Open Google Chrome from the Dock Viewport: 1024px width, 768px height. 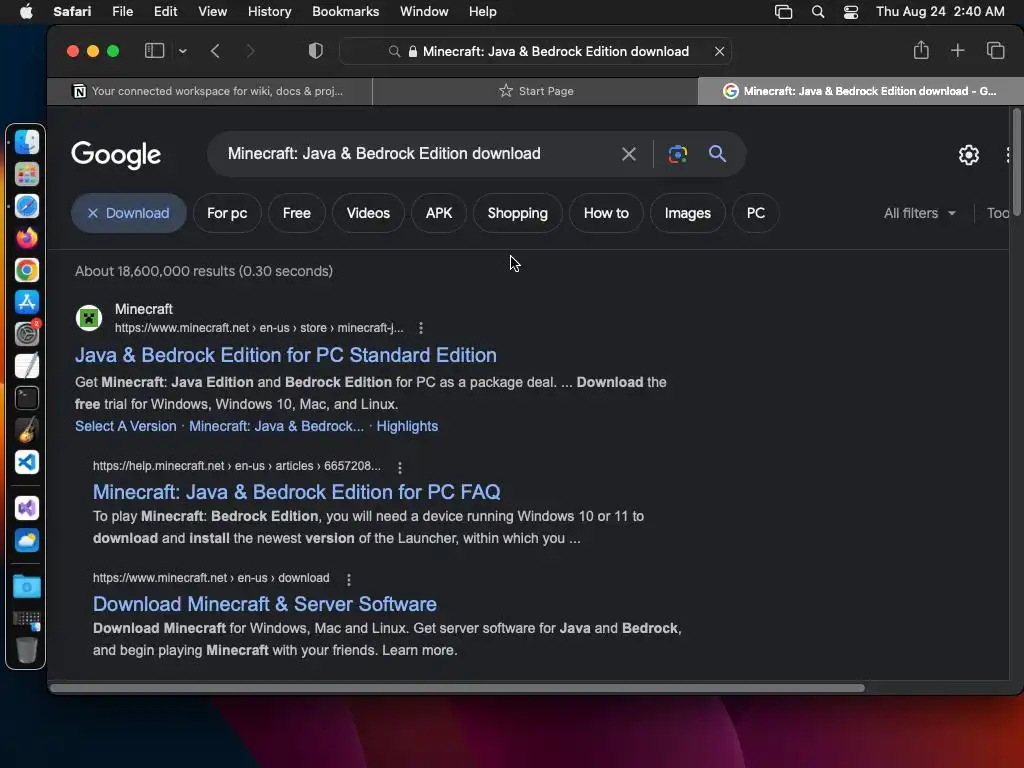[x=27, y=270]
